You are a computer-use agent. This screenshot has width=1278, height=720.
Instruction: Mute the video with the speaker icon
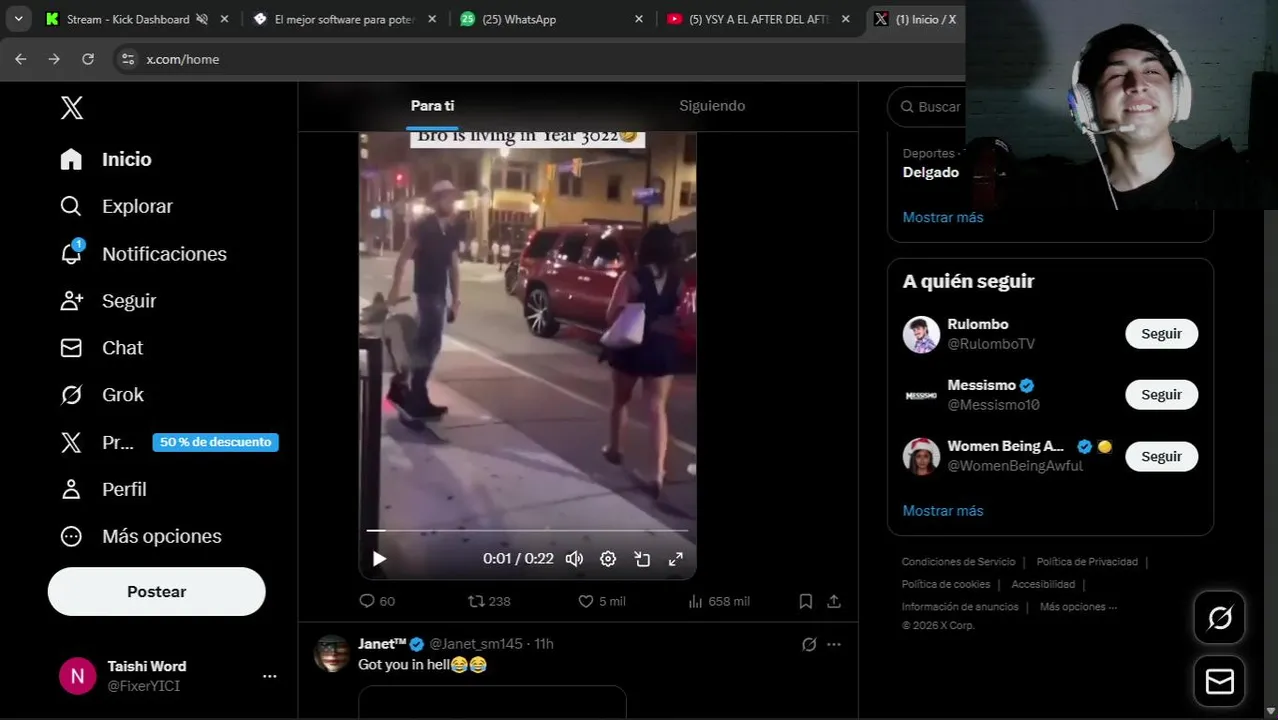point(574,559)
